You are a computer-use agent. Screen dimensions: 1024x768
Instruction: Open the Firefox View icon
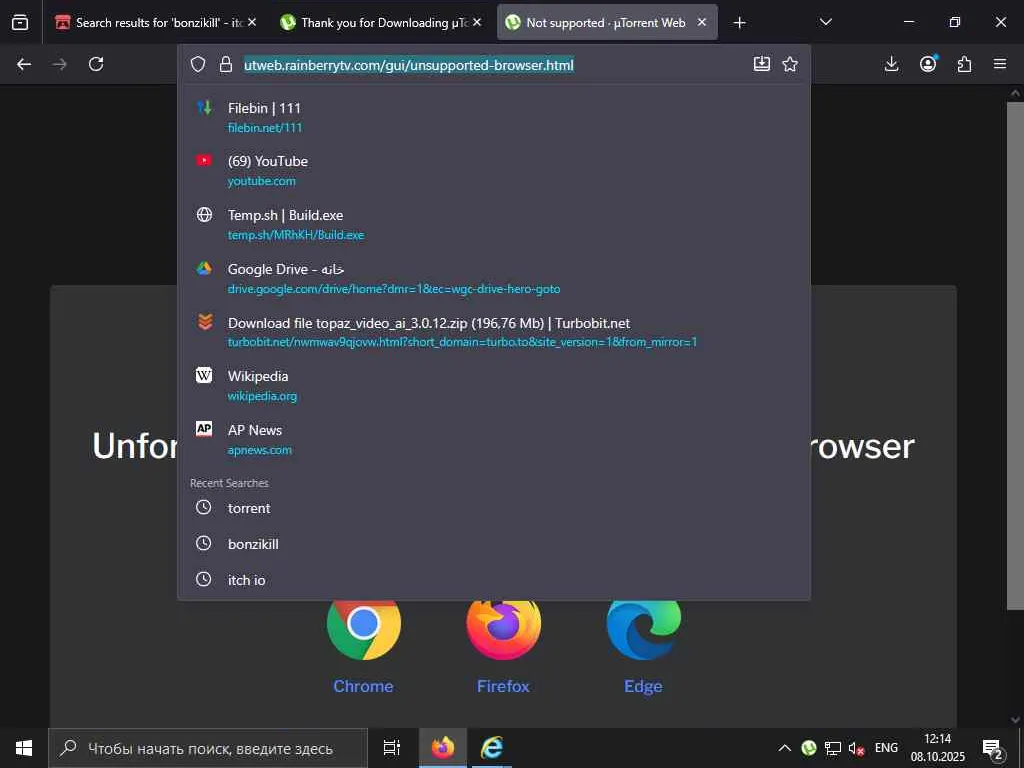[20, 22]
